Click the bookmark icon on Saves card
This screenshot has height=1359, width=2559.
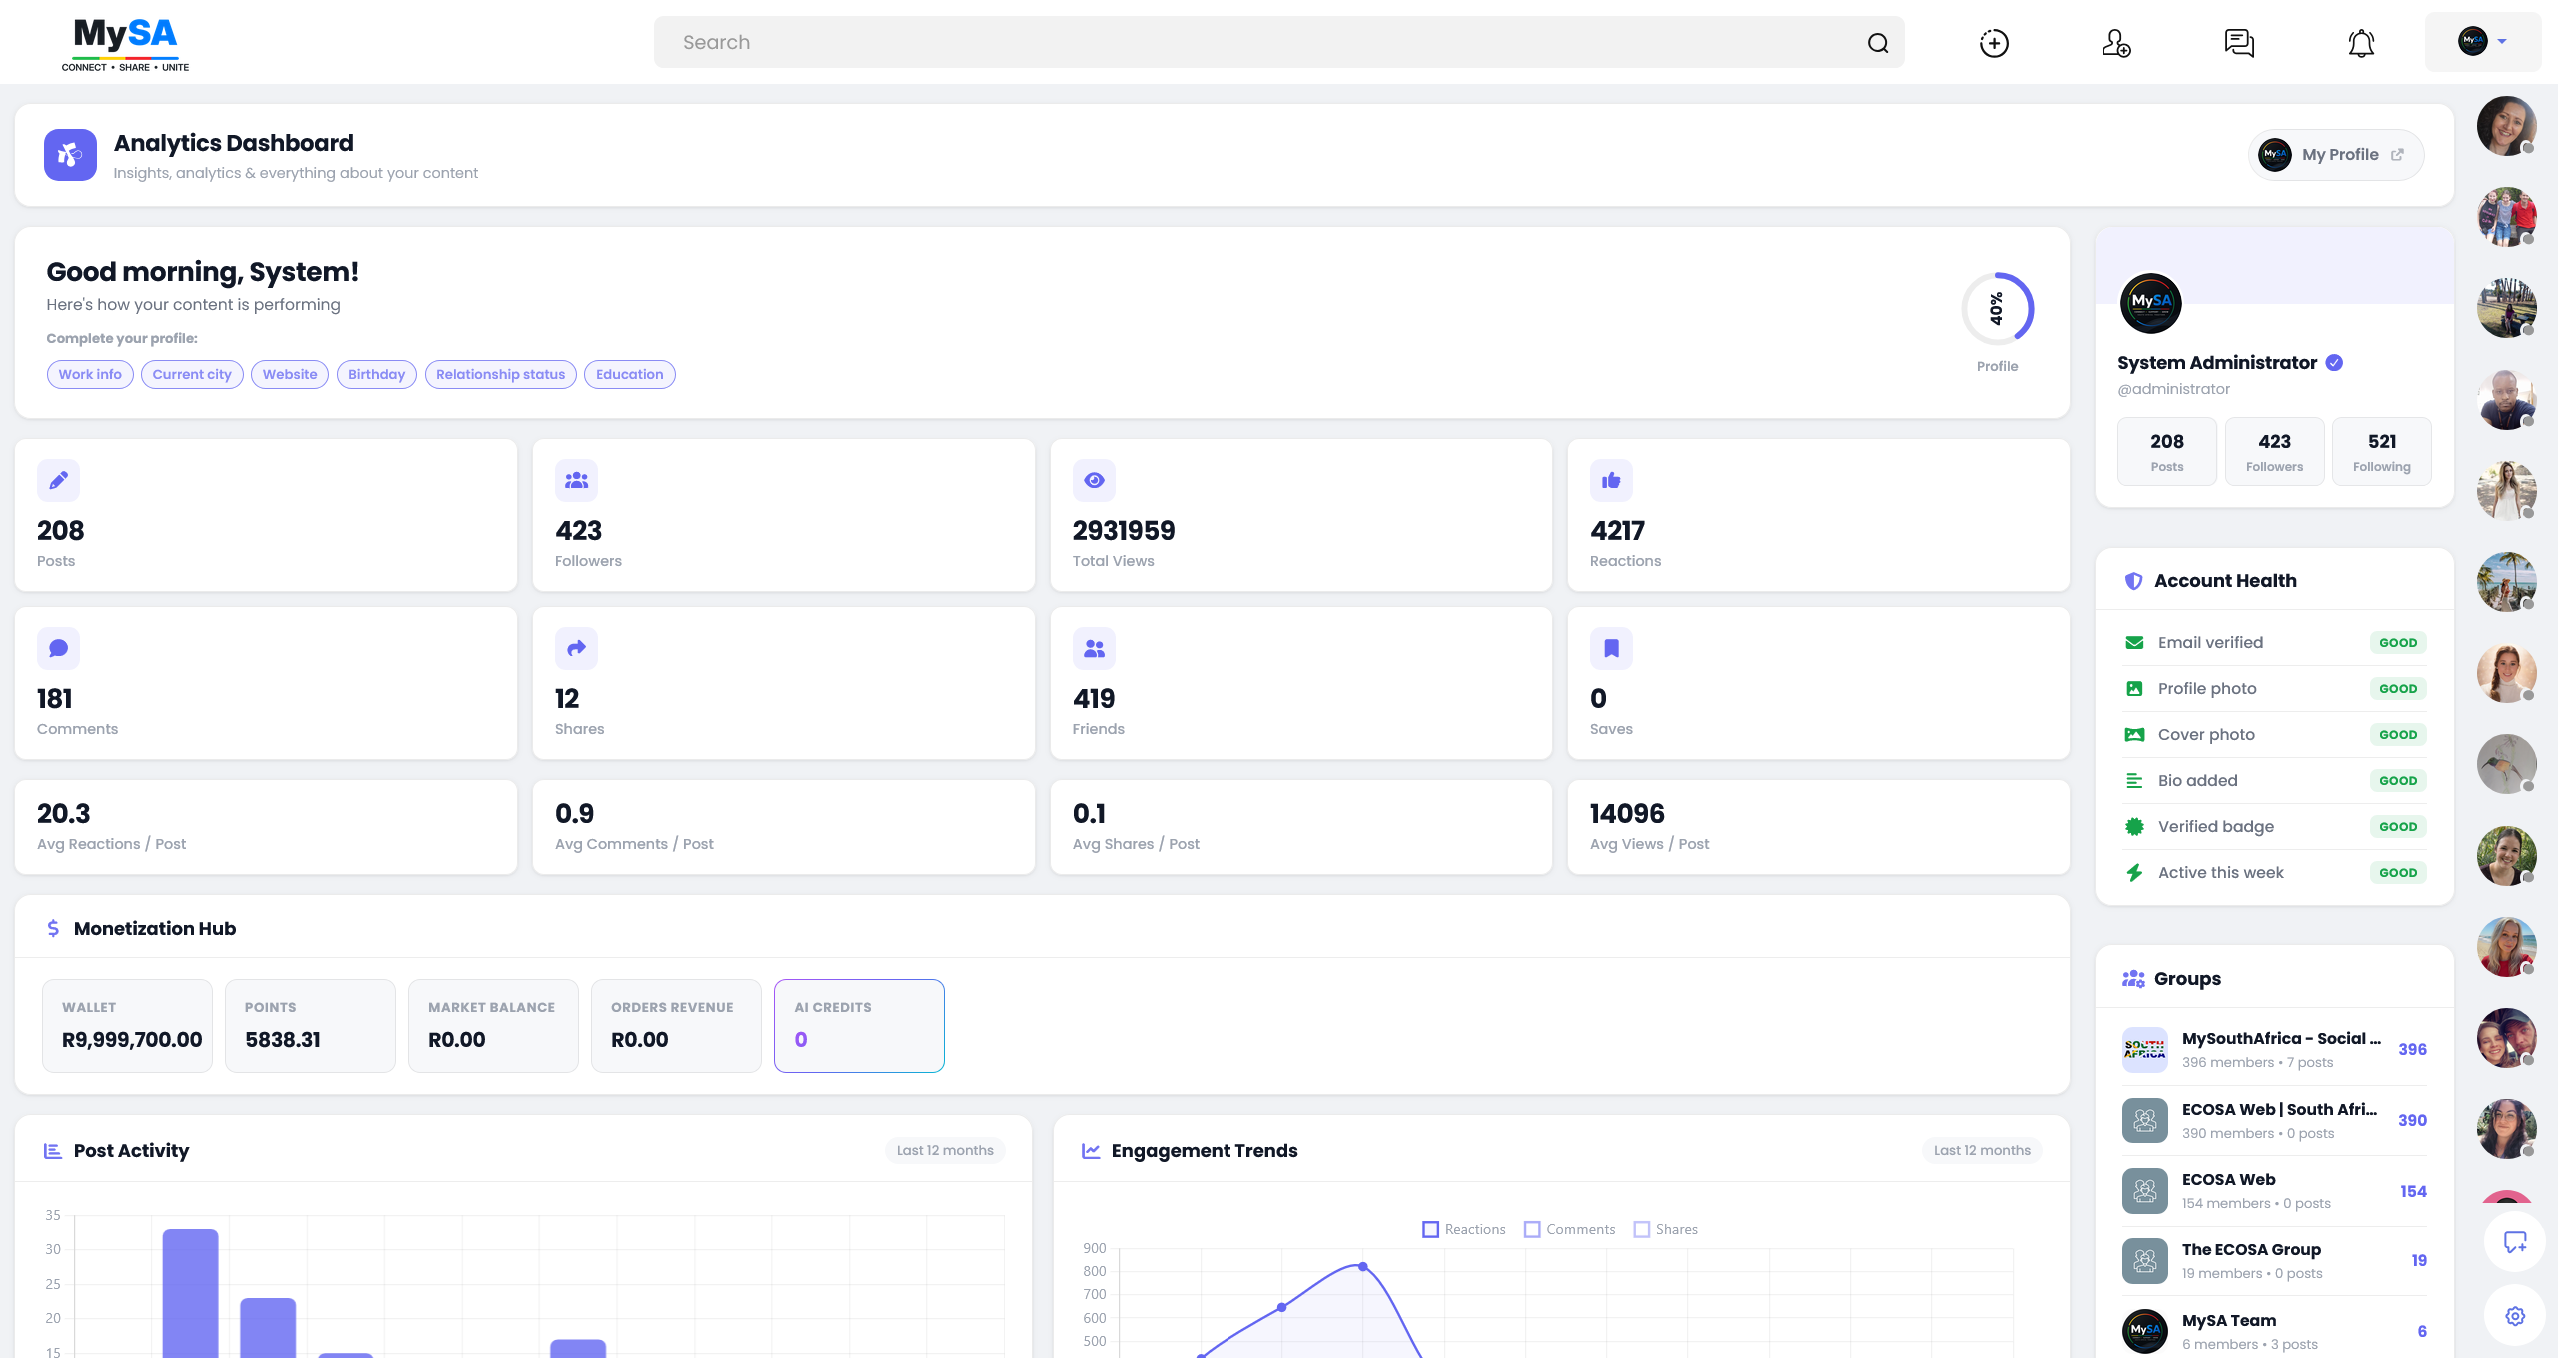(x=1611, y=648)
